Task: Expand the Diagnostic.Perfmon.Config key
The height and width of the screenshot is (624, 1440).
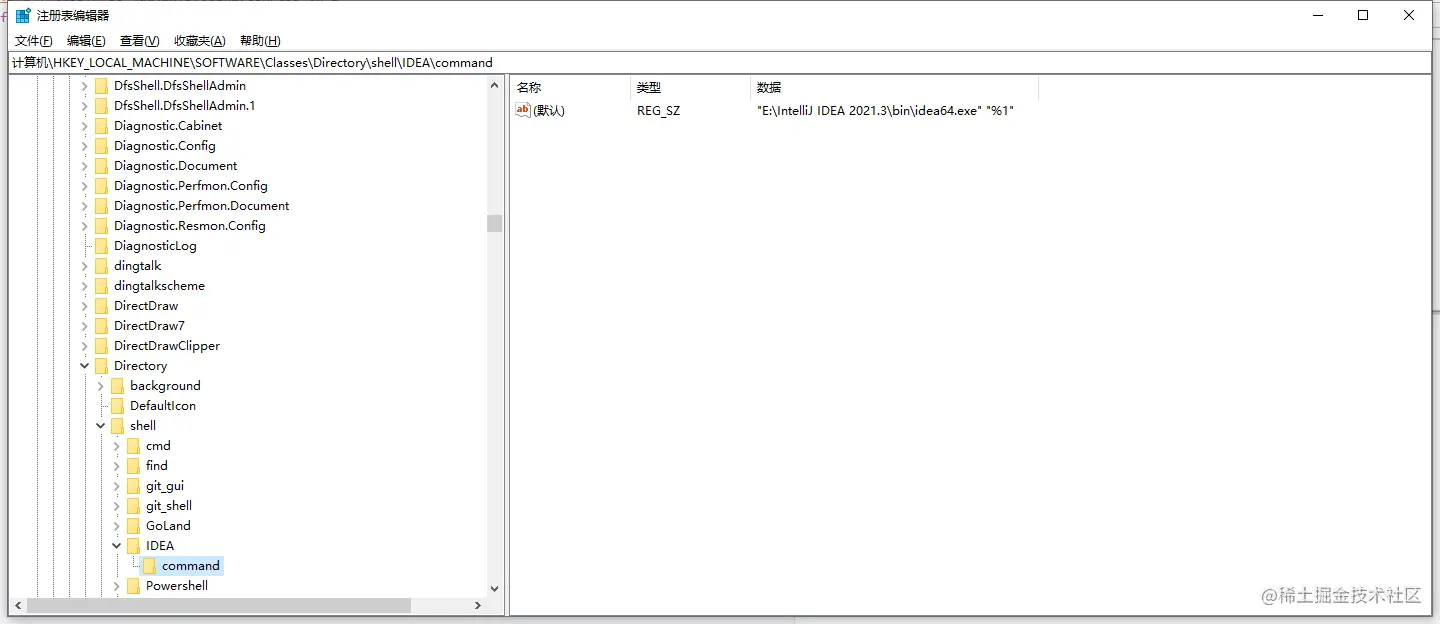Action: click(x=85, y=186)
